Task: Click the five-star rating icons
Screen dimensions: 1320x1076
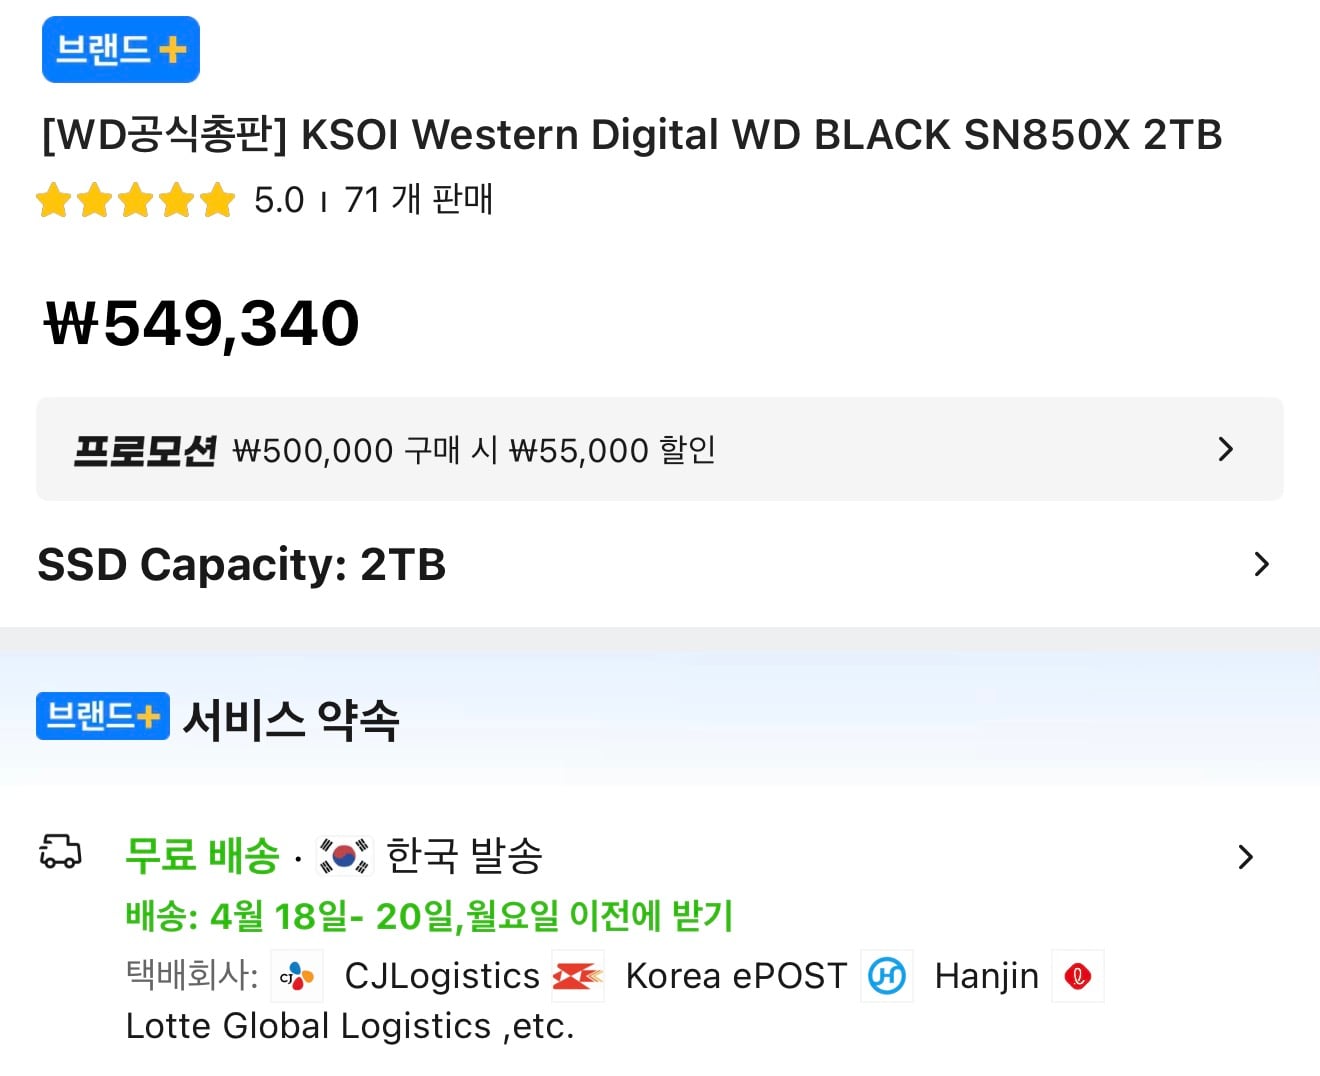Action: coord(135,200)
